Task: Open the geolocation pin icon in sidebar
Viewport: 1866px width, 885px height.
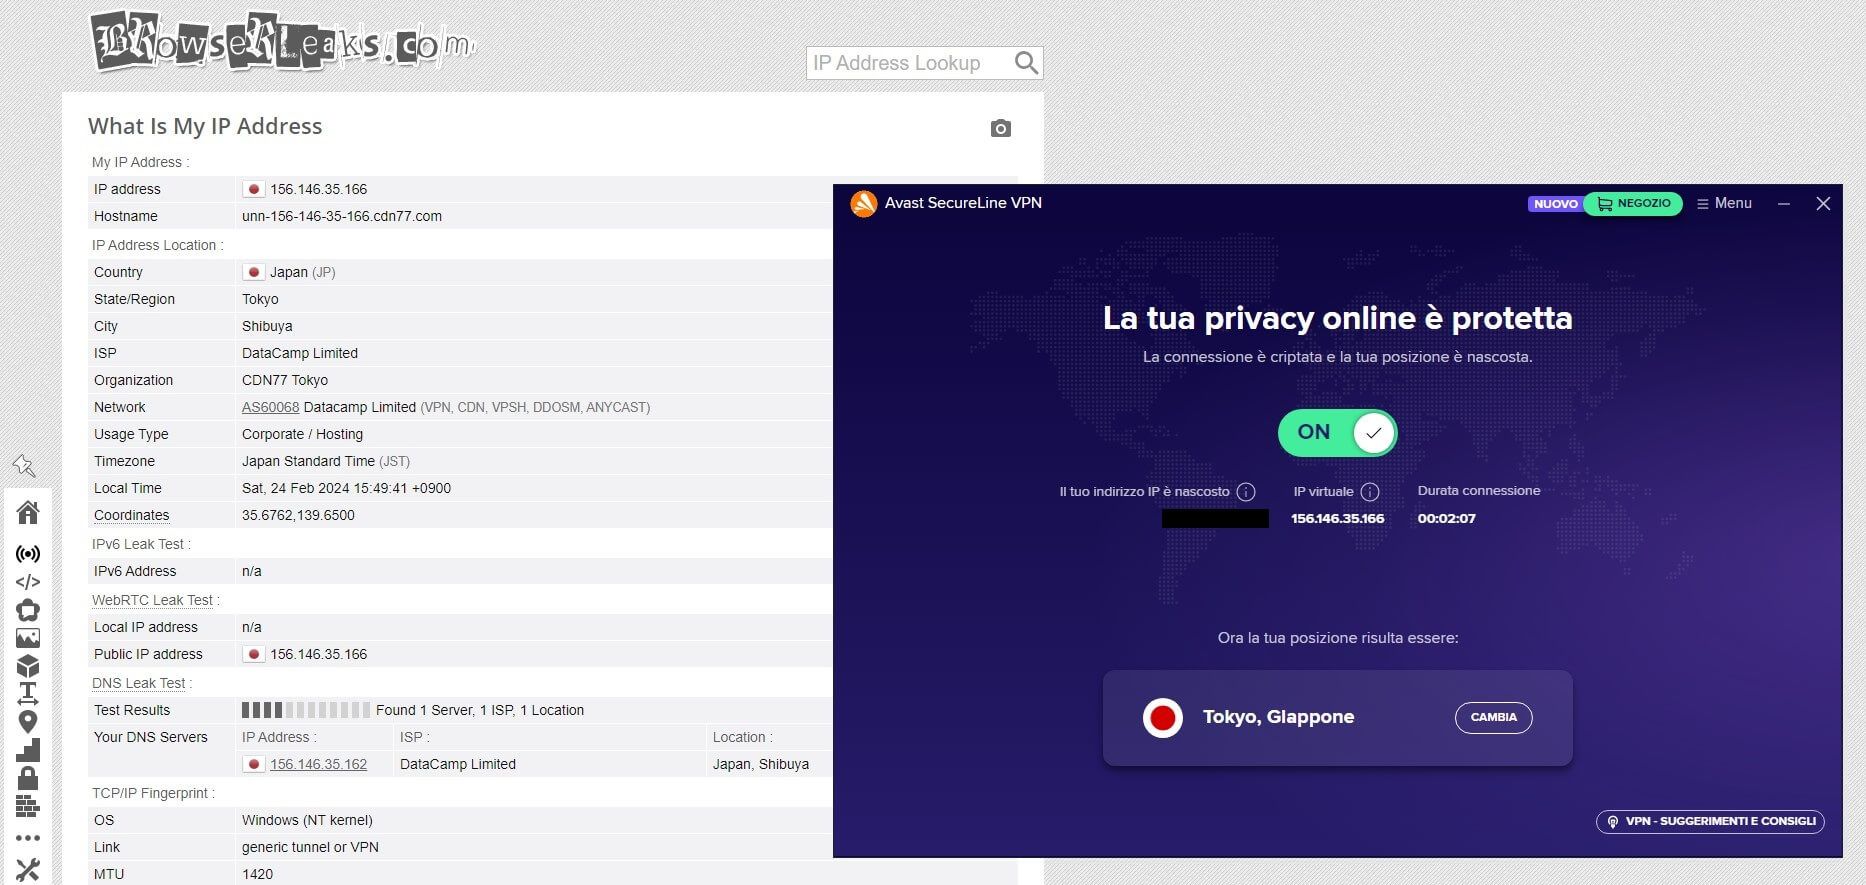Action: pos(28,722)
